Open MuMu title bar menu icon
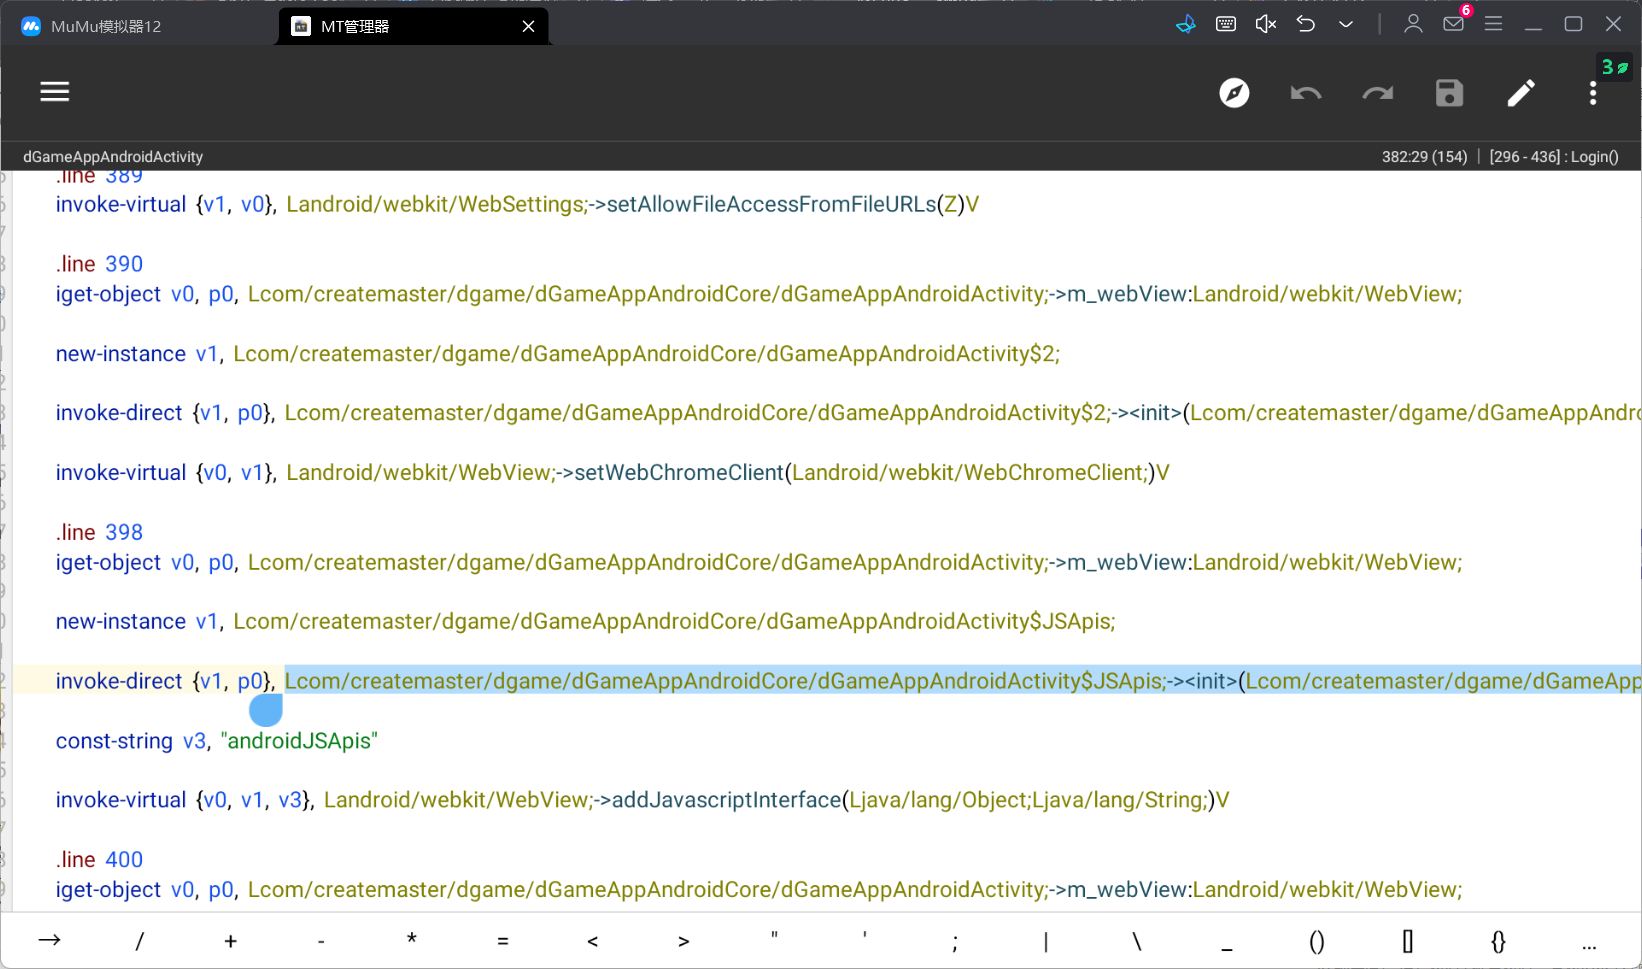1642x969 pixels. point(1493,24)
